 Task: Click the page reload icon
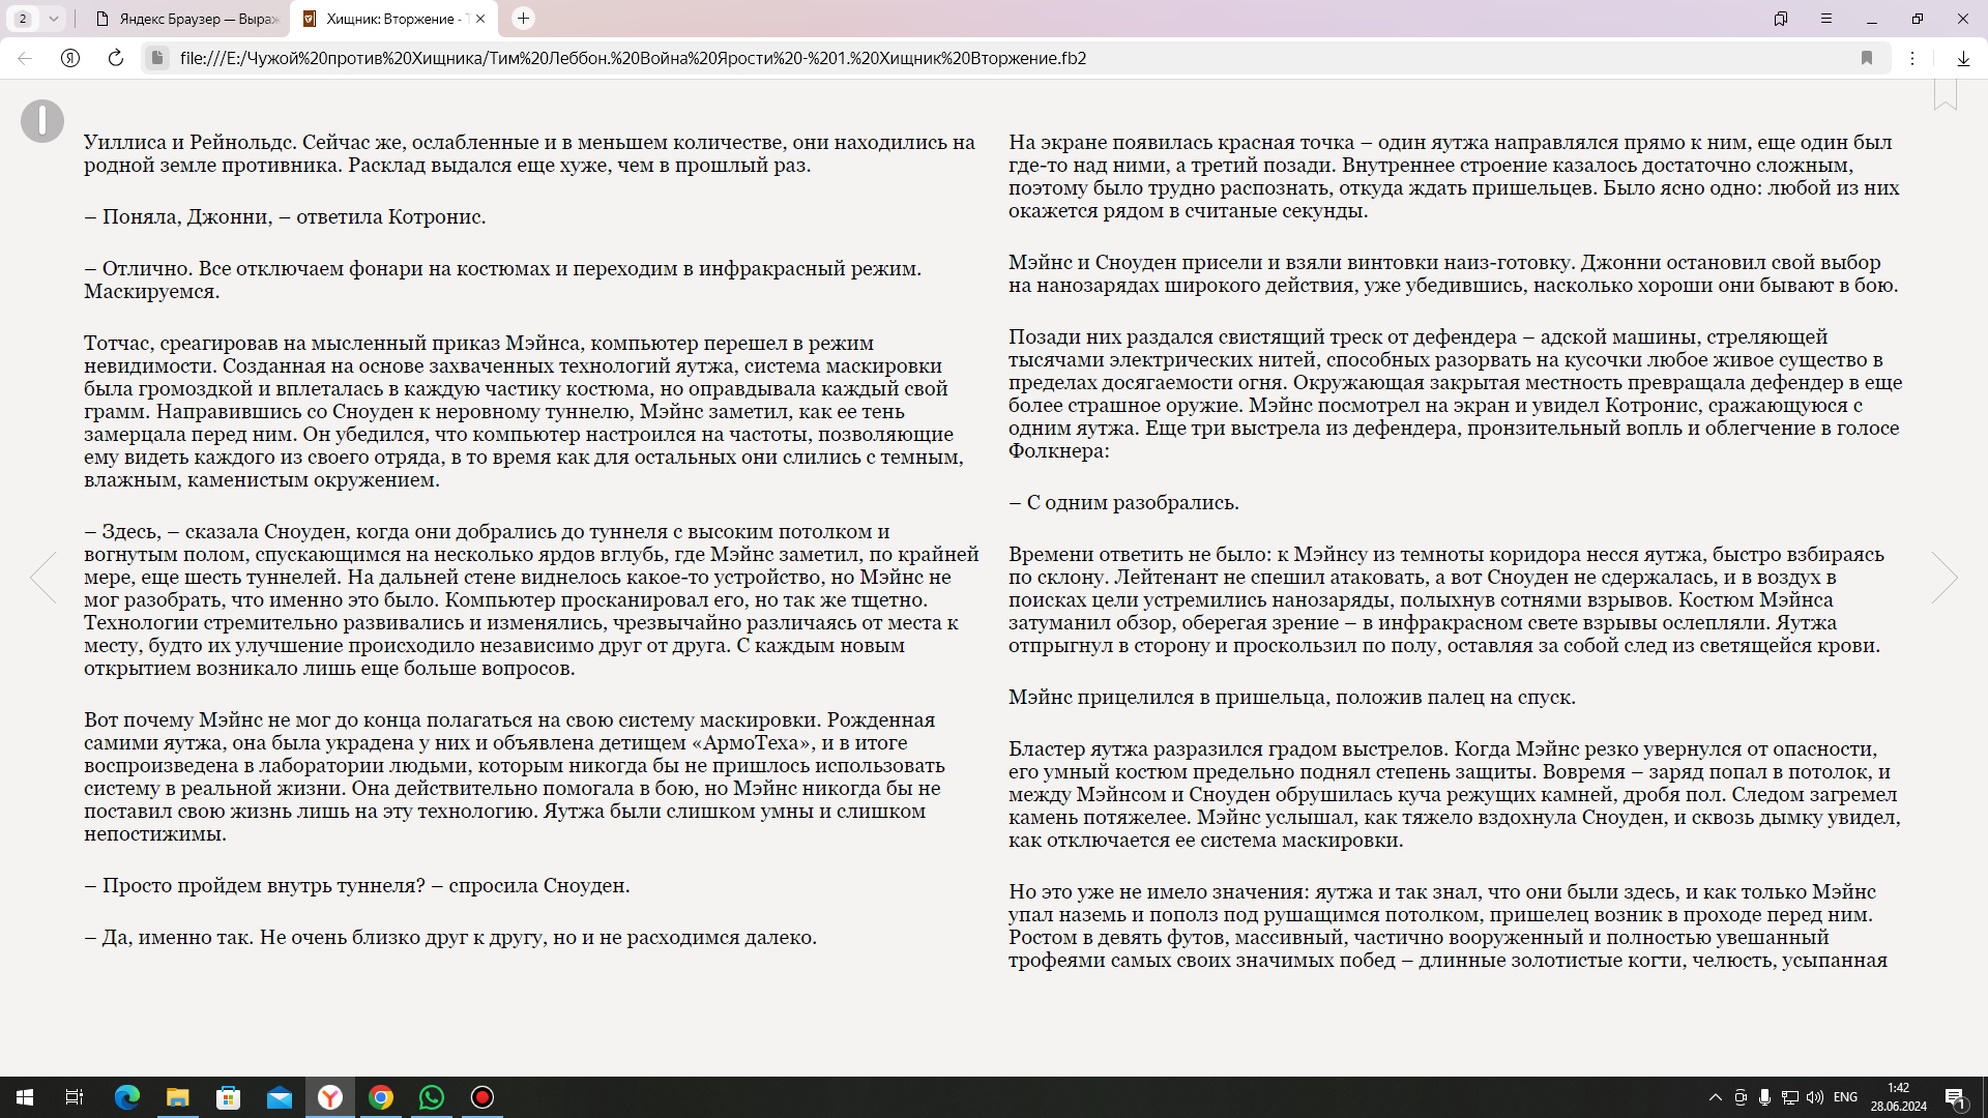pyautogui.click(x=115, y=58)
